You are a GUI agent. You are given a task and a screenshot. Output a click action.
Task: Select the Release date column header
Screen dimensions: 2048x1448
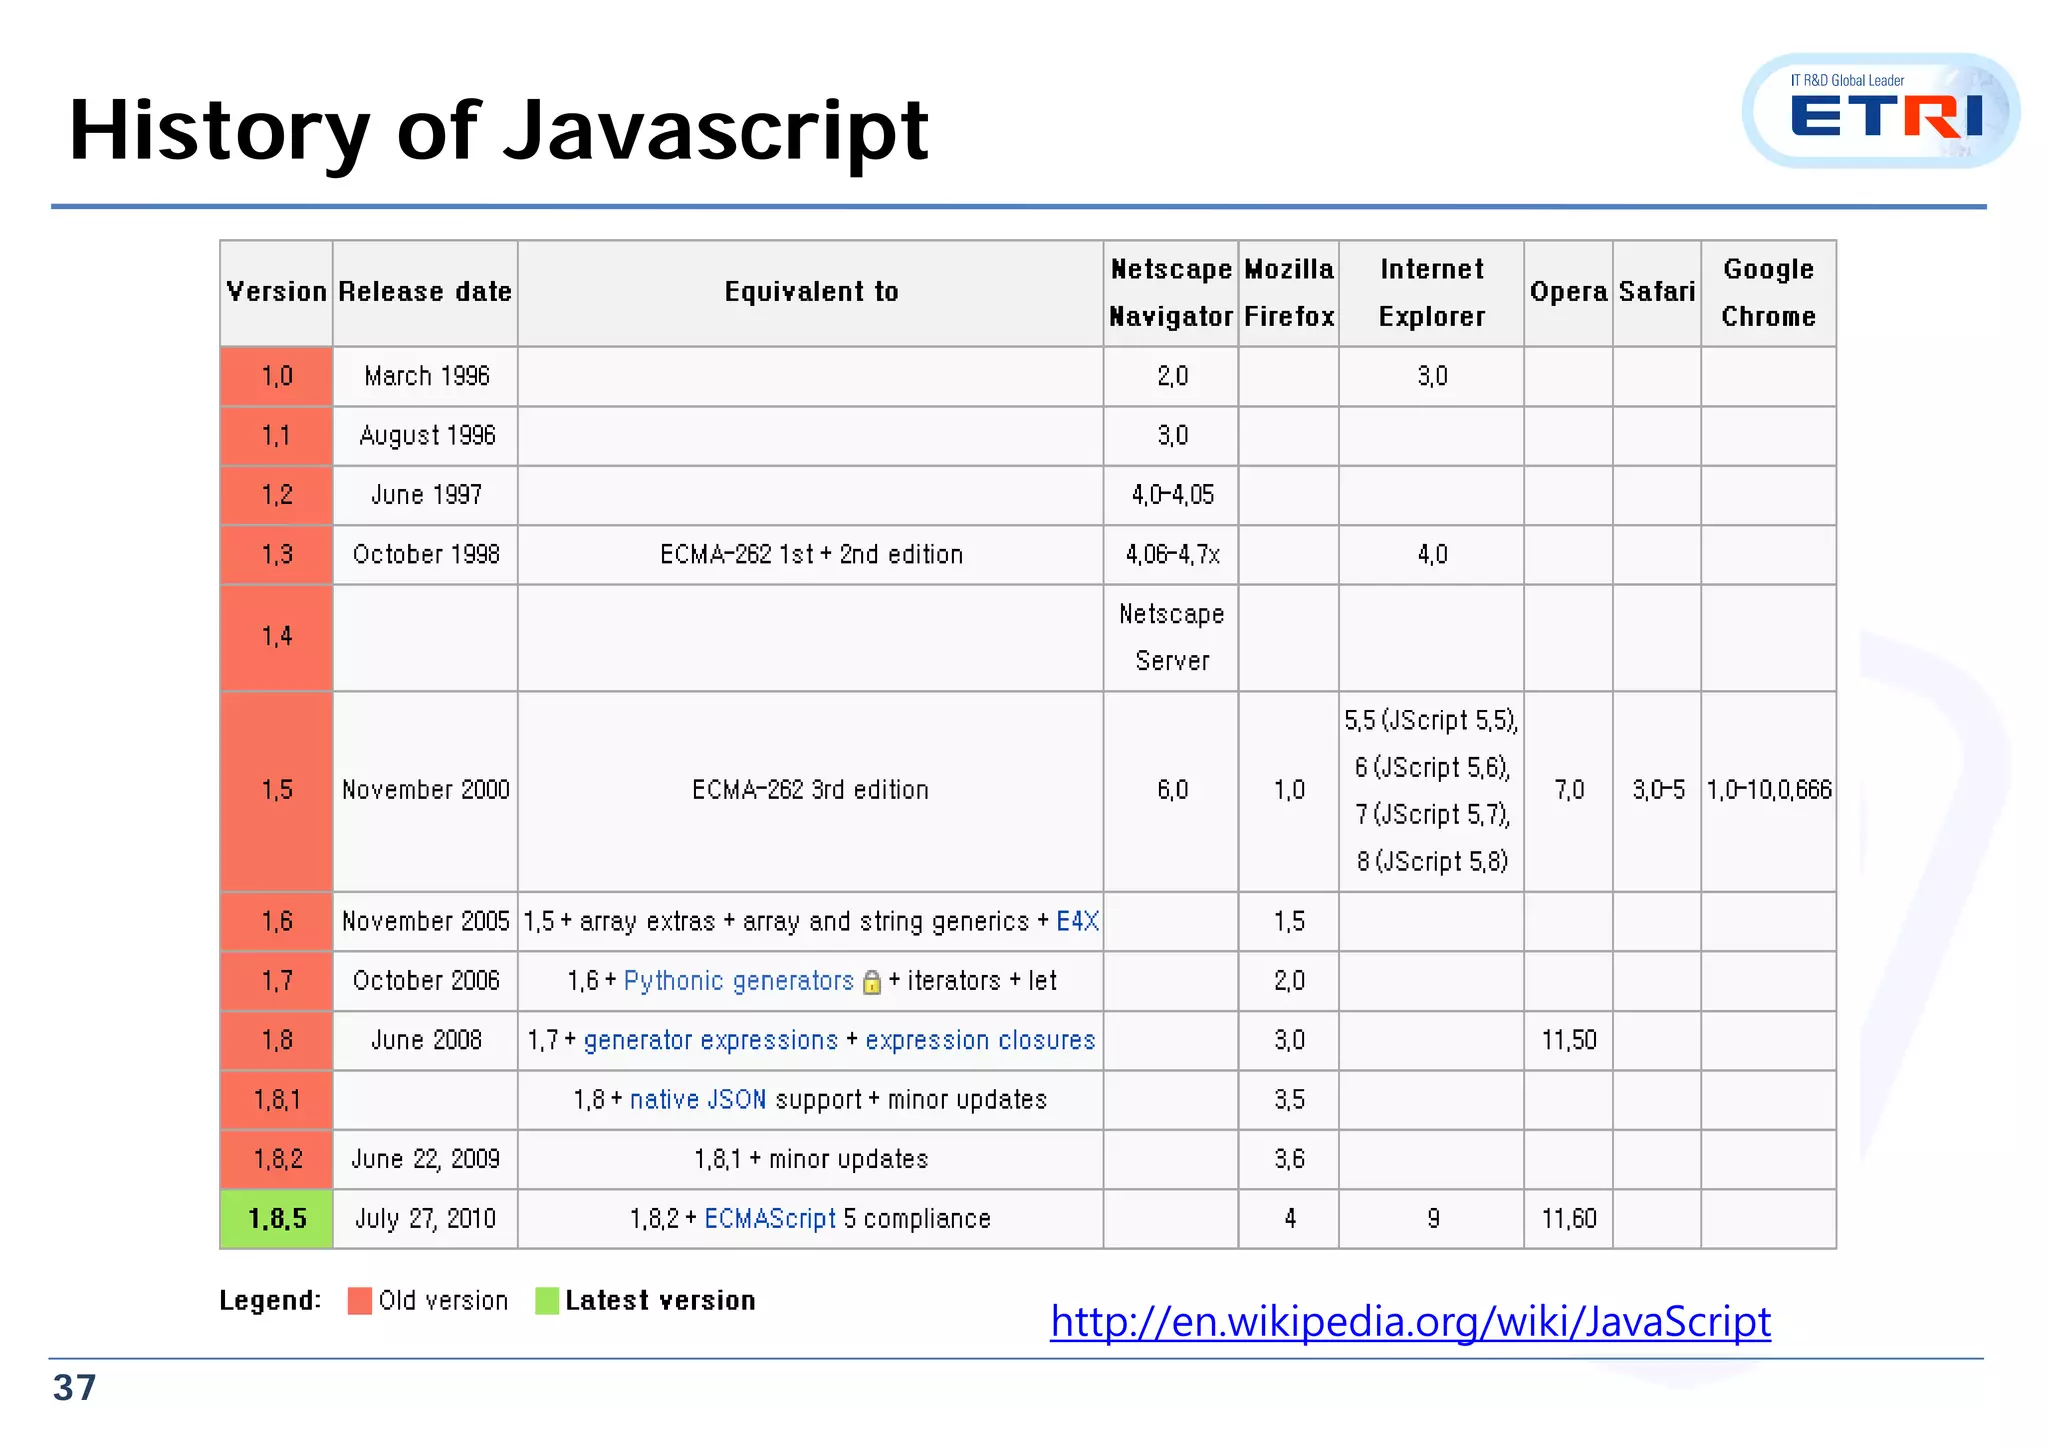tap(425, 293)
